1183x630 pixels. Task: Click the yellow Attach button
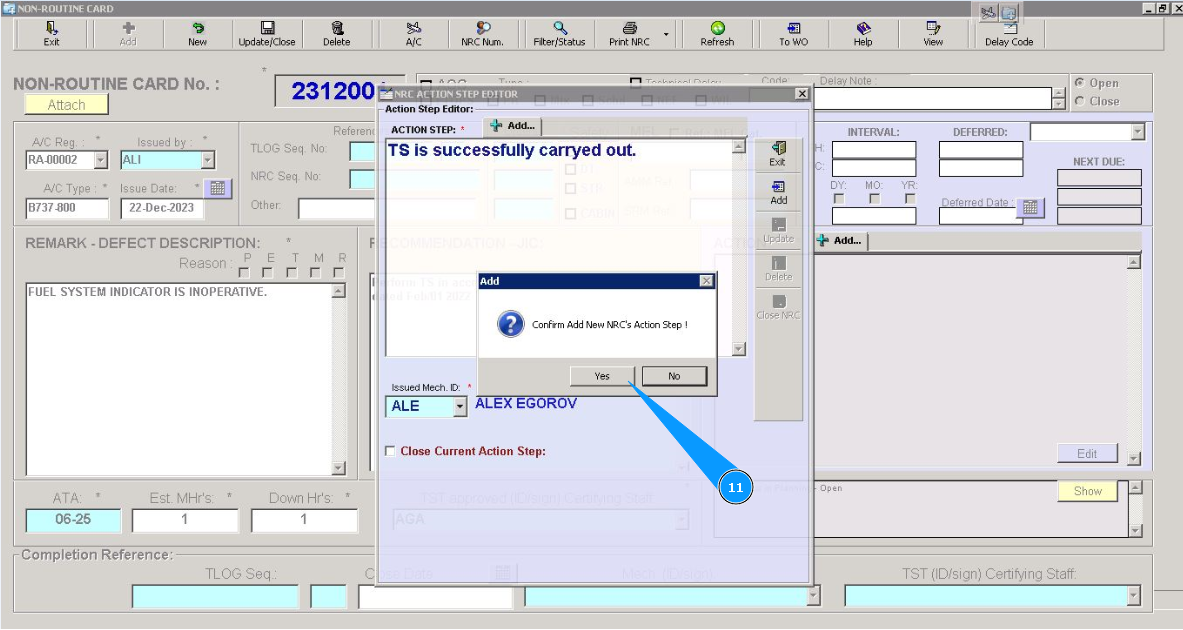click(66, 105)
